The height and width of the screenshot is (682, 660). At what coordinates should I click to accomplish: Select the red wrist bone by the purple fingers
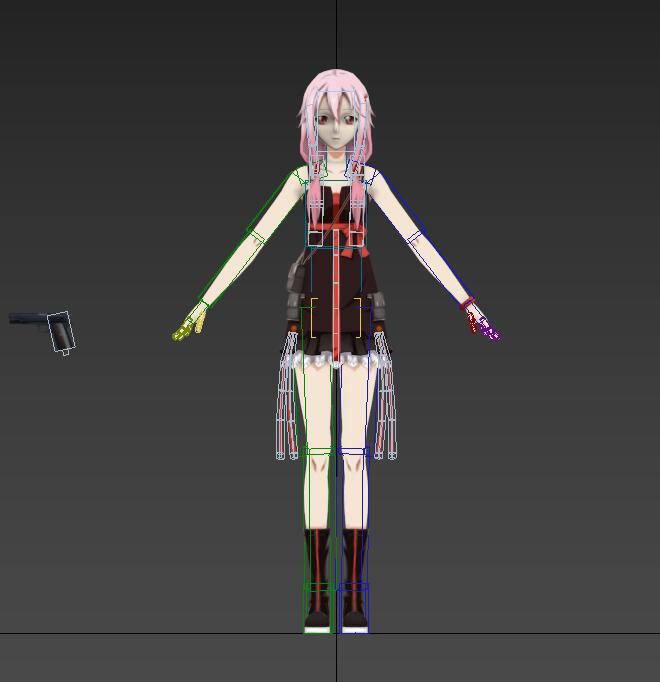point(470,314)
